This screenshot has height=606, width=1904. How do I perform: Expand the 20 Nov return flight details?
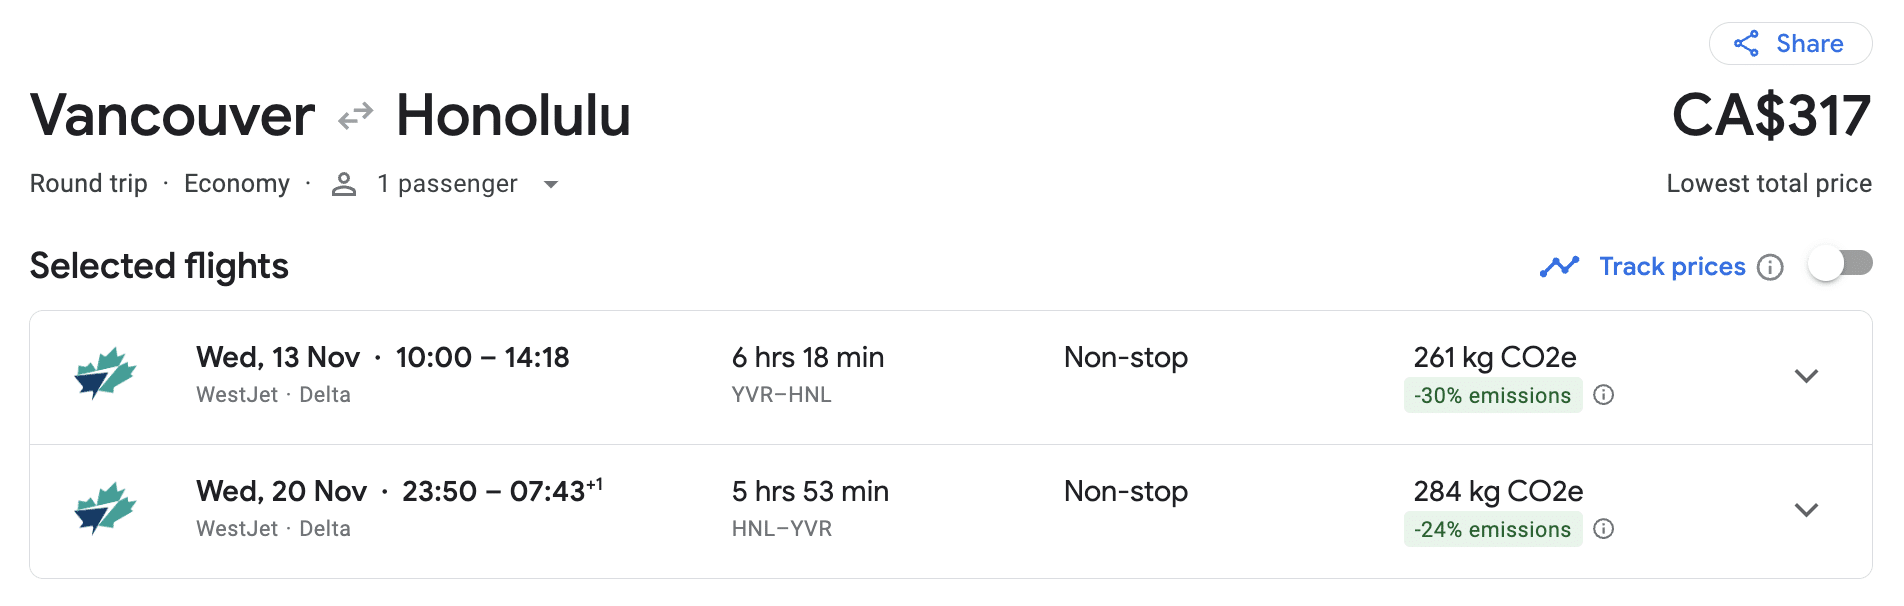[x=1806, y=510]
